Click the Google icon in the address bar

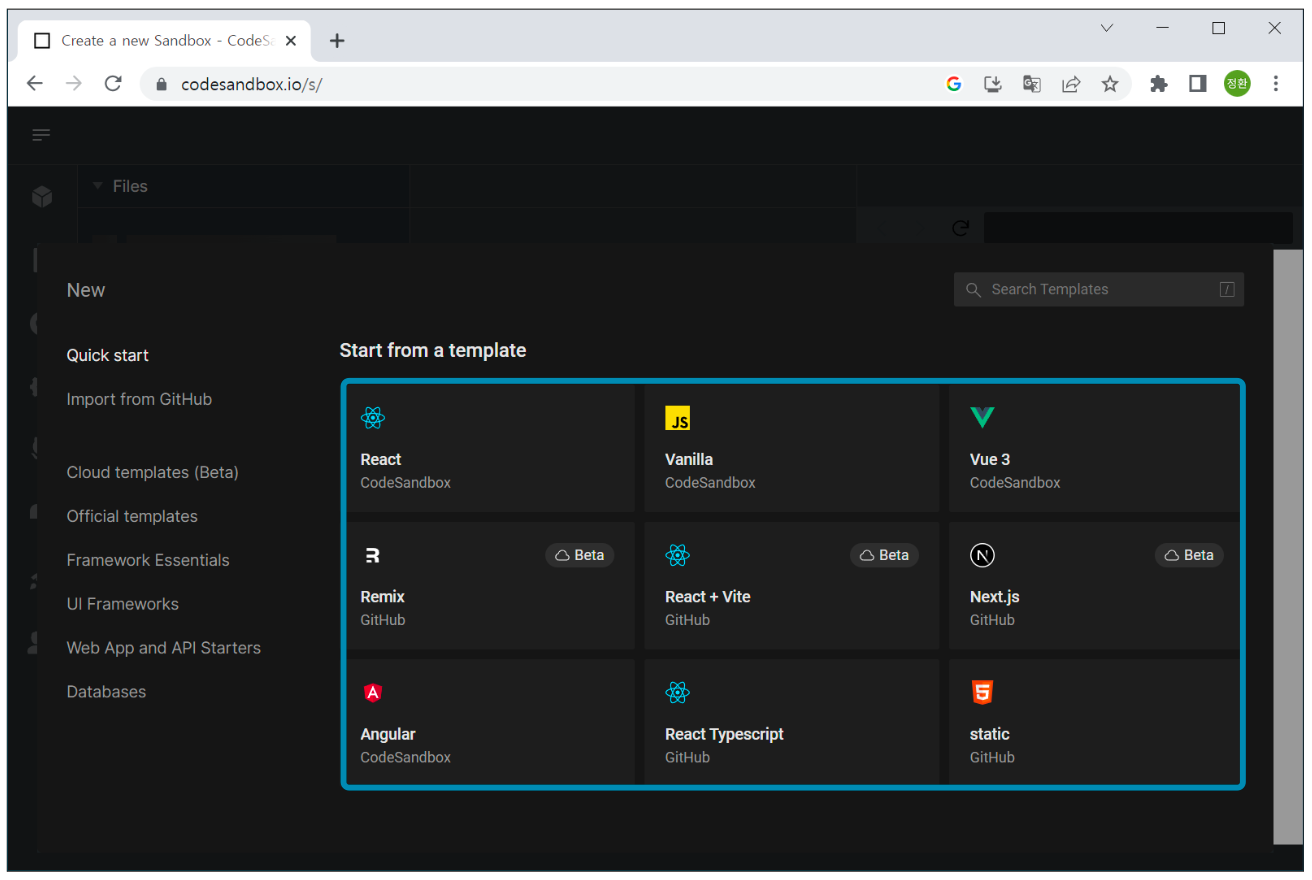[954, 84]
